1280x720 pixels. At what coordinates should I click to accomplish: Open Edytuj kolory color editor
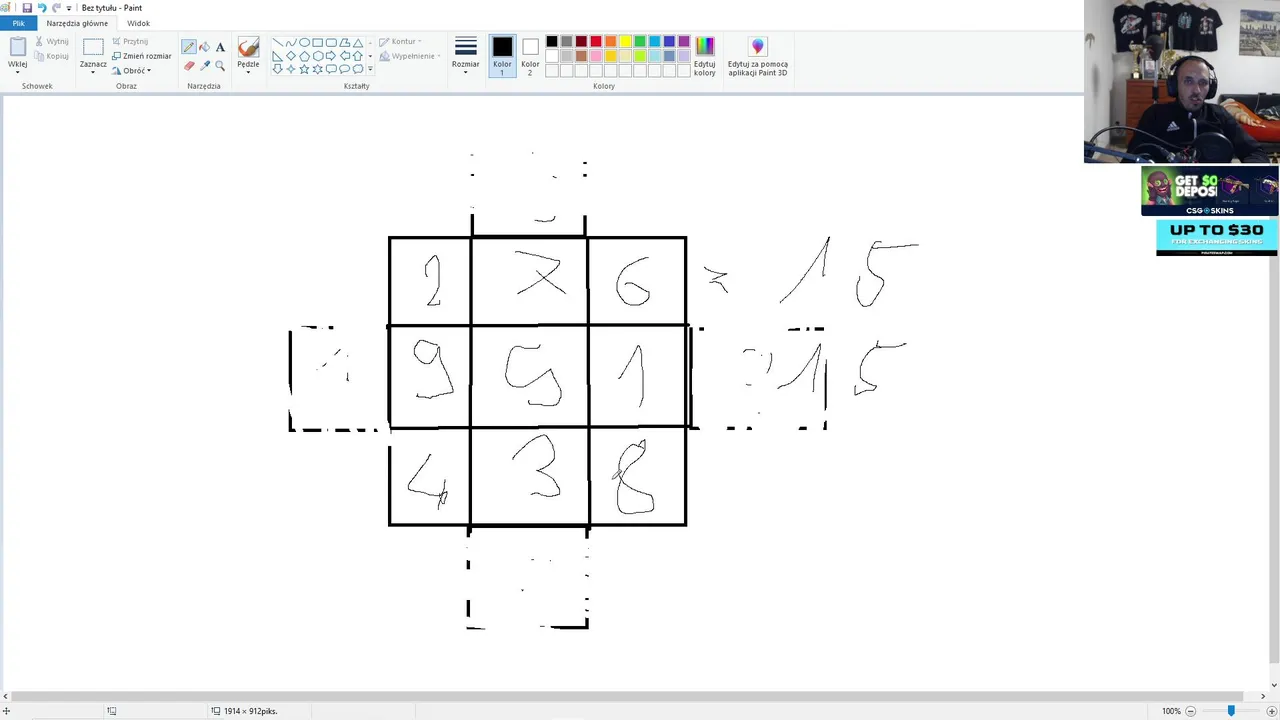[x=705, y=56]
